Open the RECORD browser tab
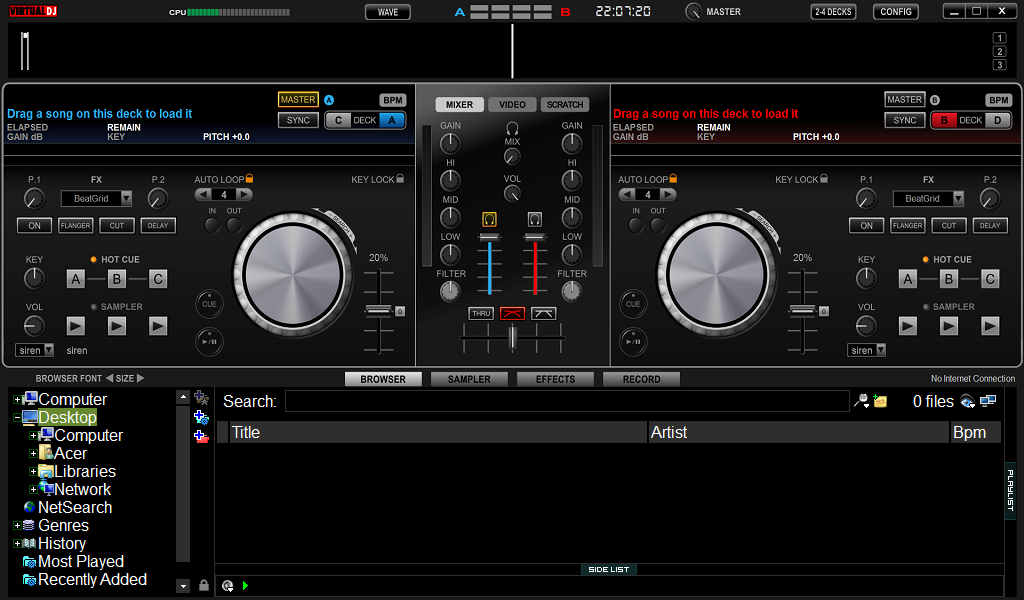The image size is (1024, 600). (641, 379)
